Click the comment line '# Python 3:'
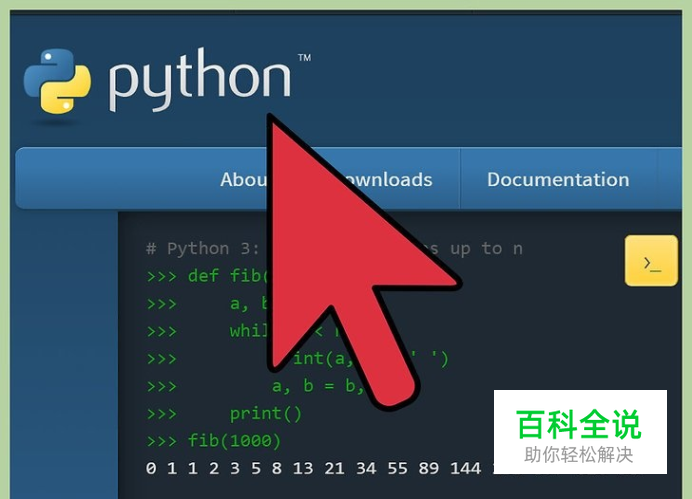 (203, 248)
